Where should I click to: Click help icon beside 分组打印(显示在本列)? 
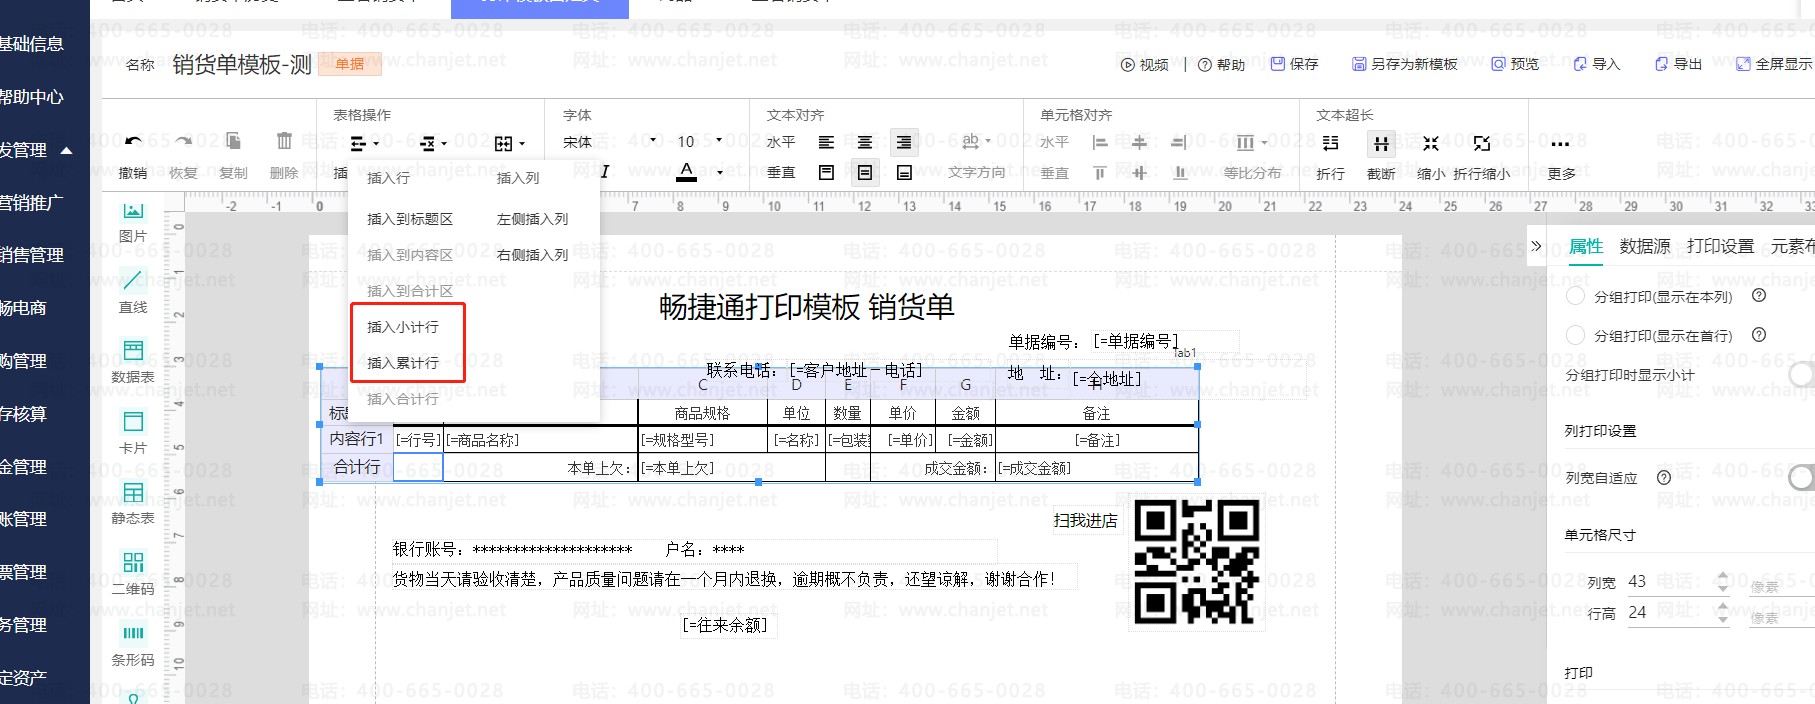1759,296
